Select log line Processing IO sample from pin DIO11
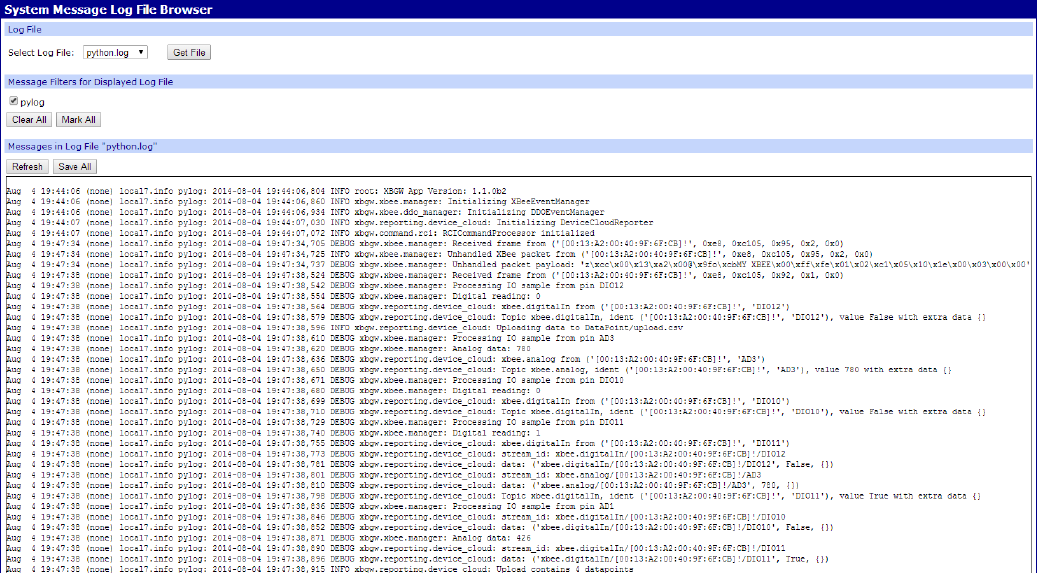Image resolution: width=1038 pixels, height=573 pixels. coord(315,422)
